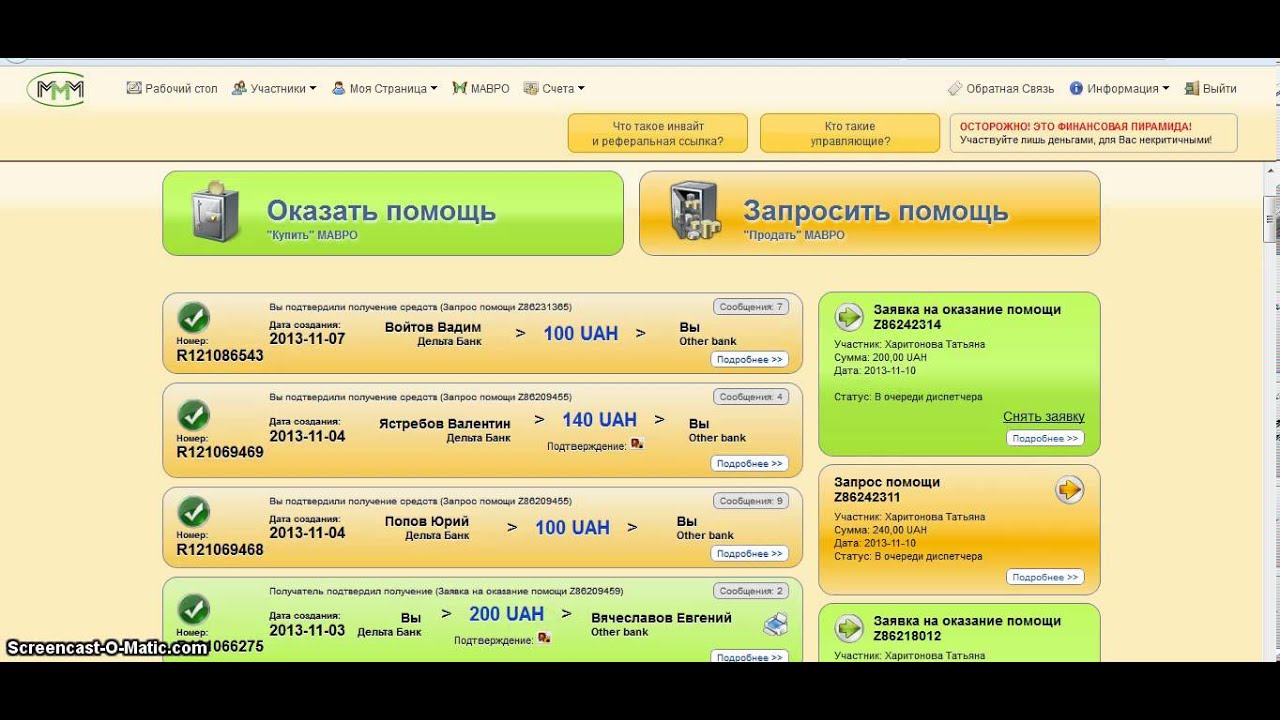Click Подробнее on request Z86242311

pos(1045,577)
